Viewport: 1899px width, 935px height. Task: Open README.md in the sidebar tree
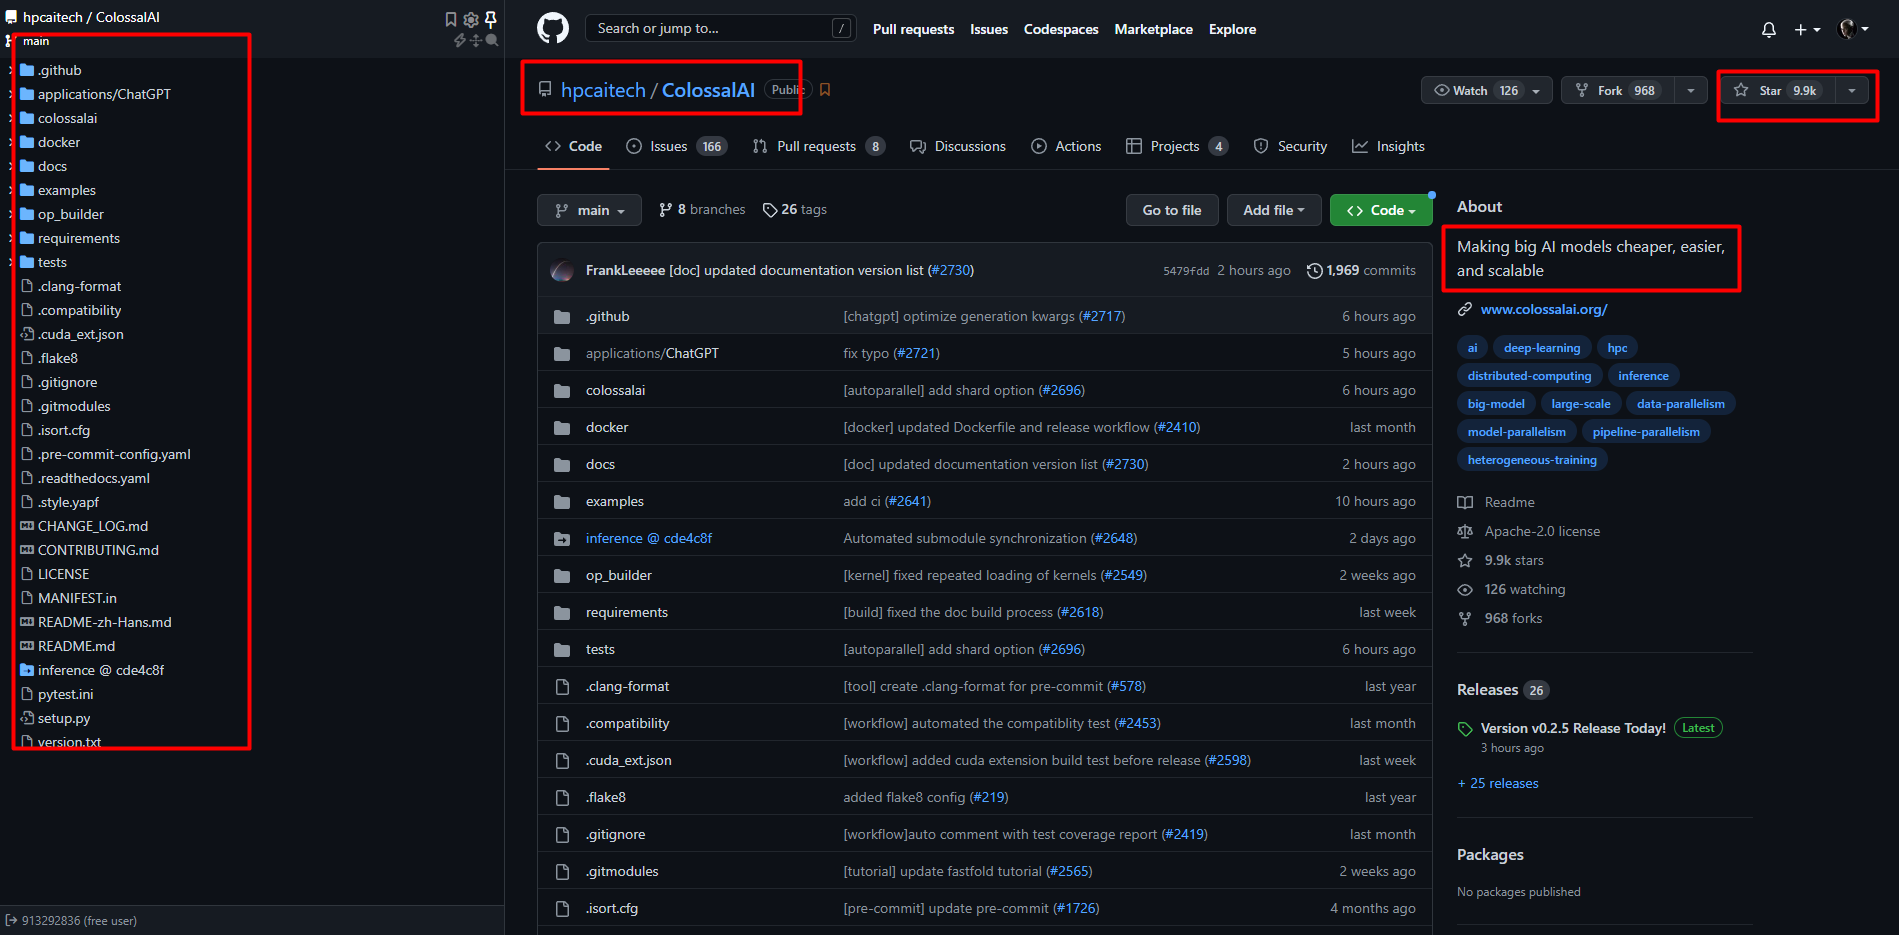[x=76, y=646]
